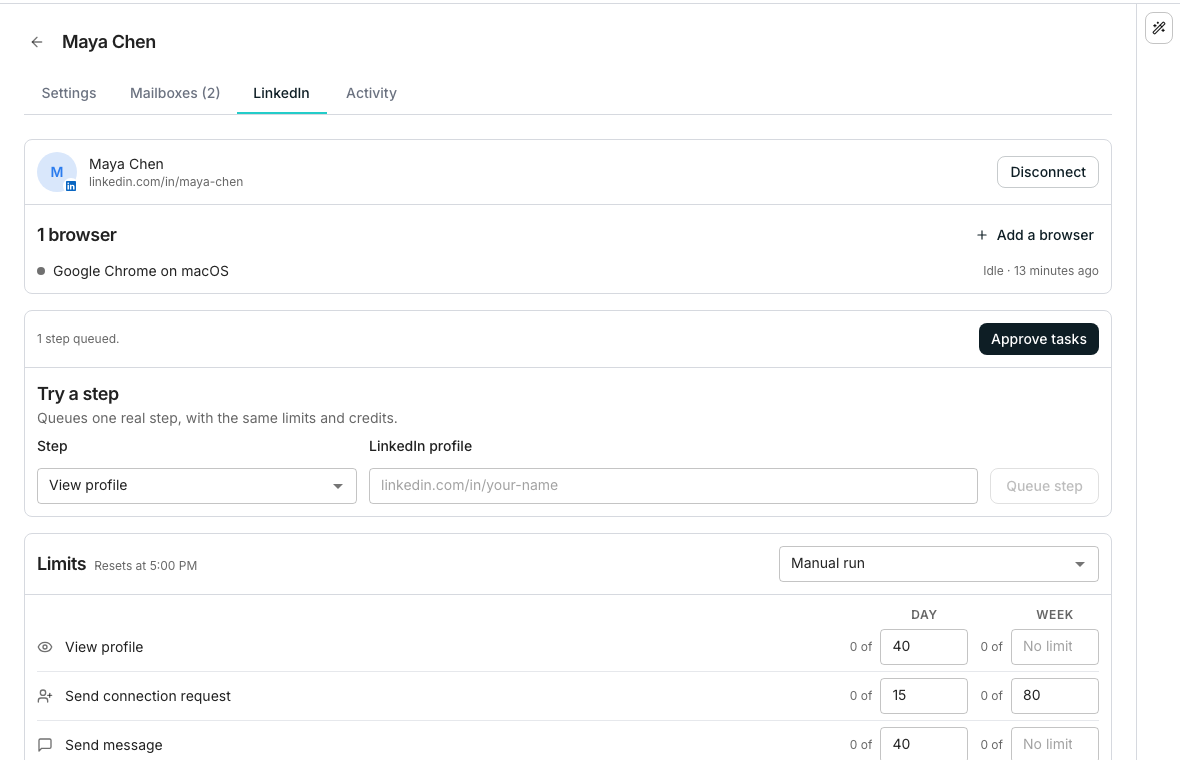The height and width of the screenshot is (760, 1180).
Task: Click the View profile weekly No limit field
Action: point(1054,647)
